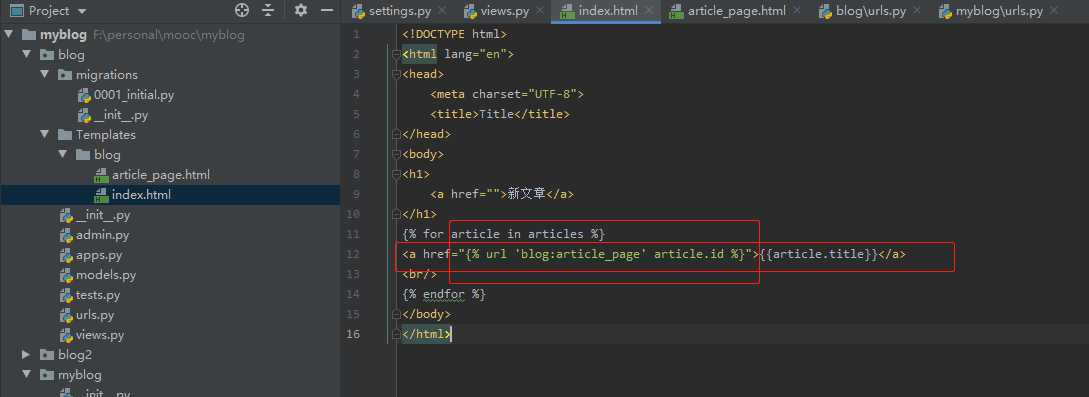
Task: Switch to the views.py editor tab
Action: [x=505, y=11]
